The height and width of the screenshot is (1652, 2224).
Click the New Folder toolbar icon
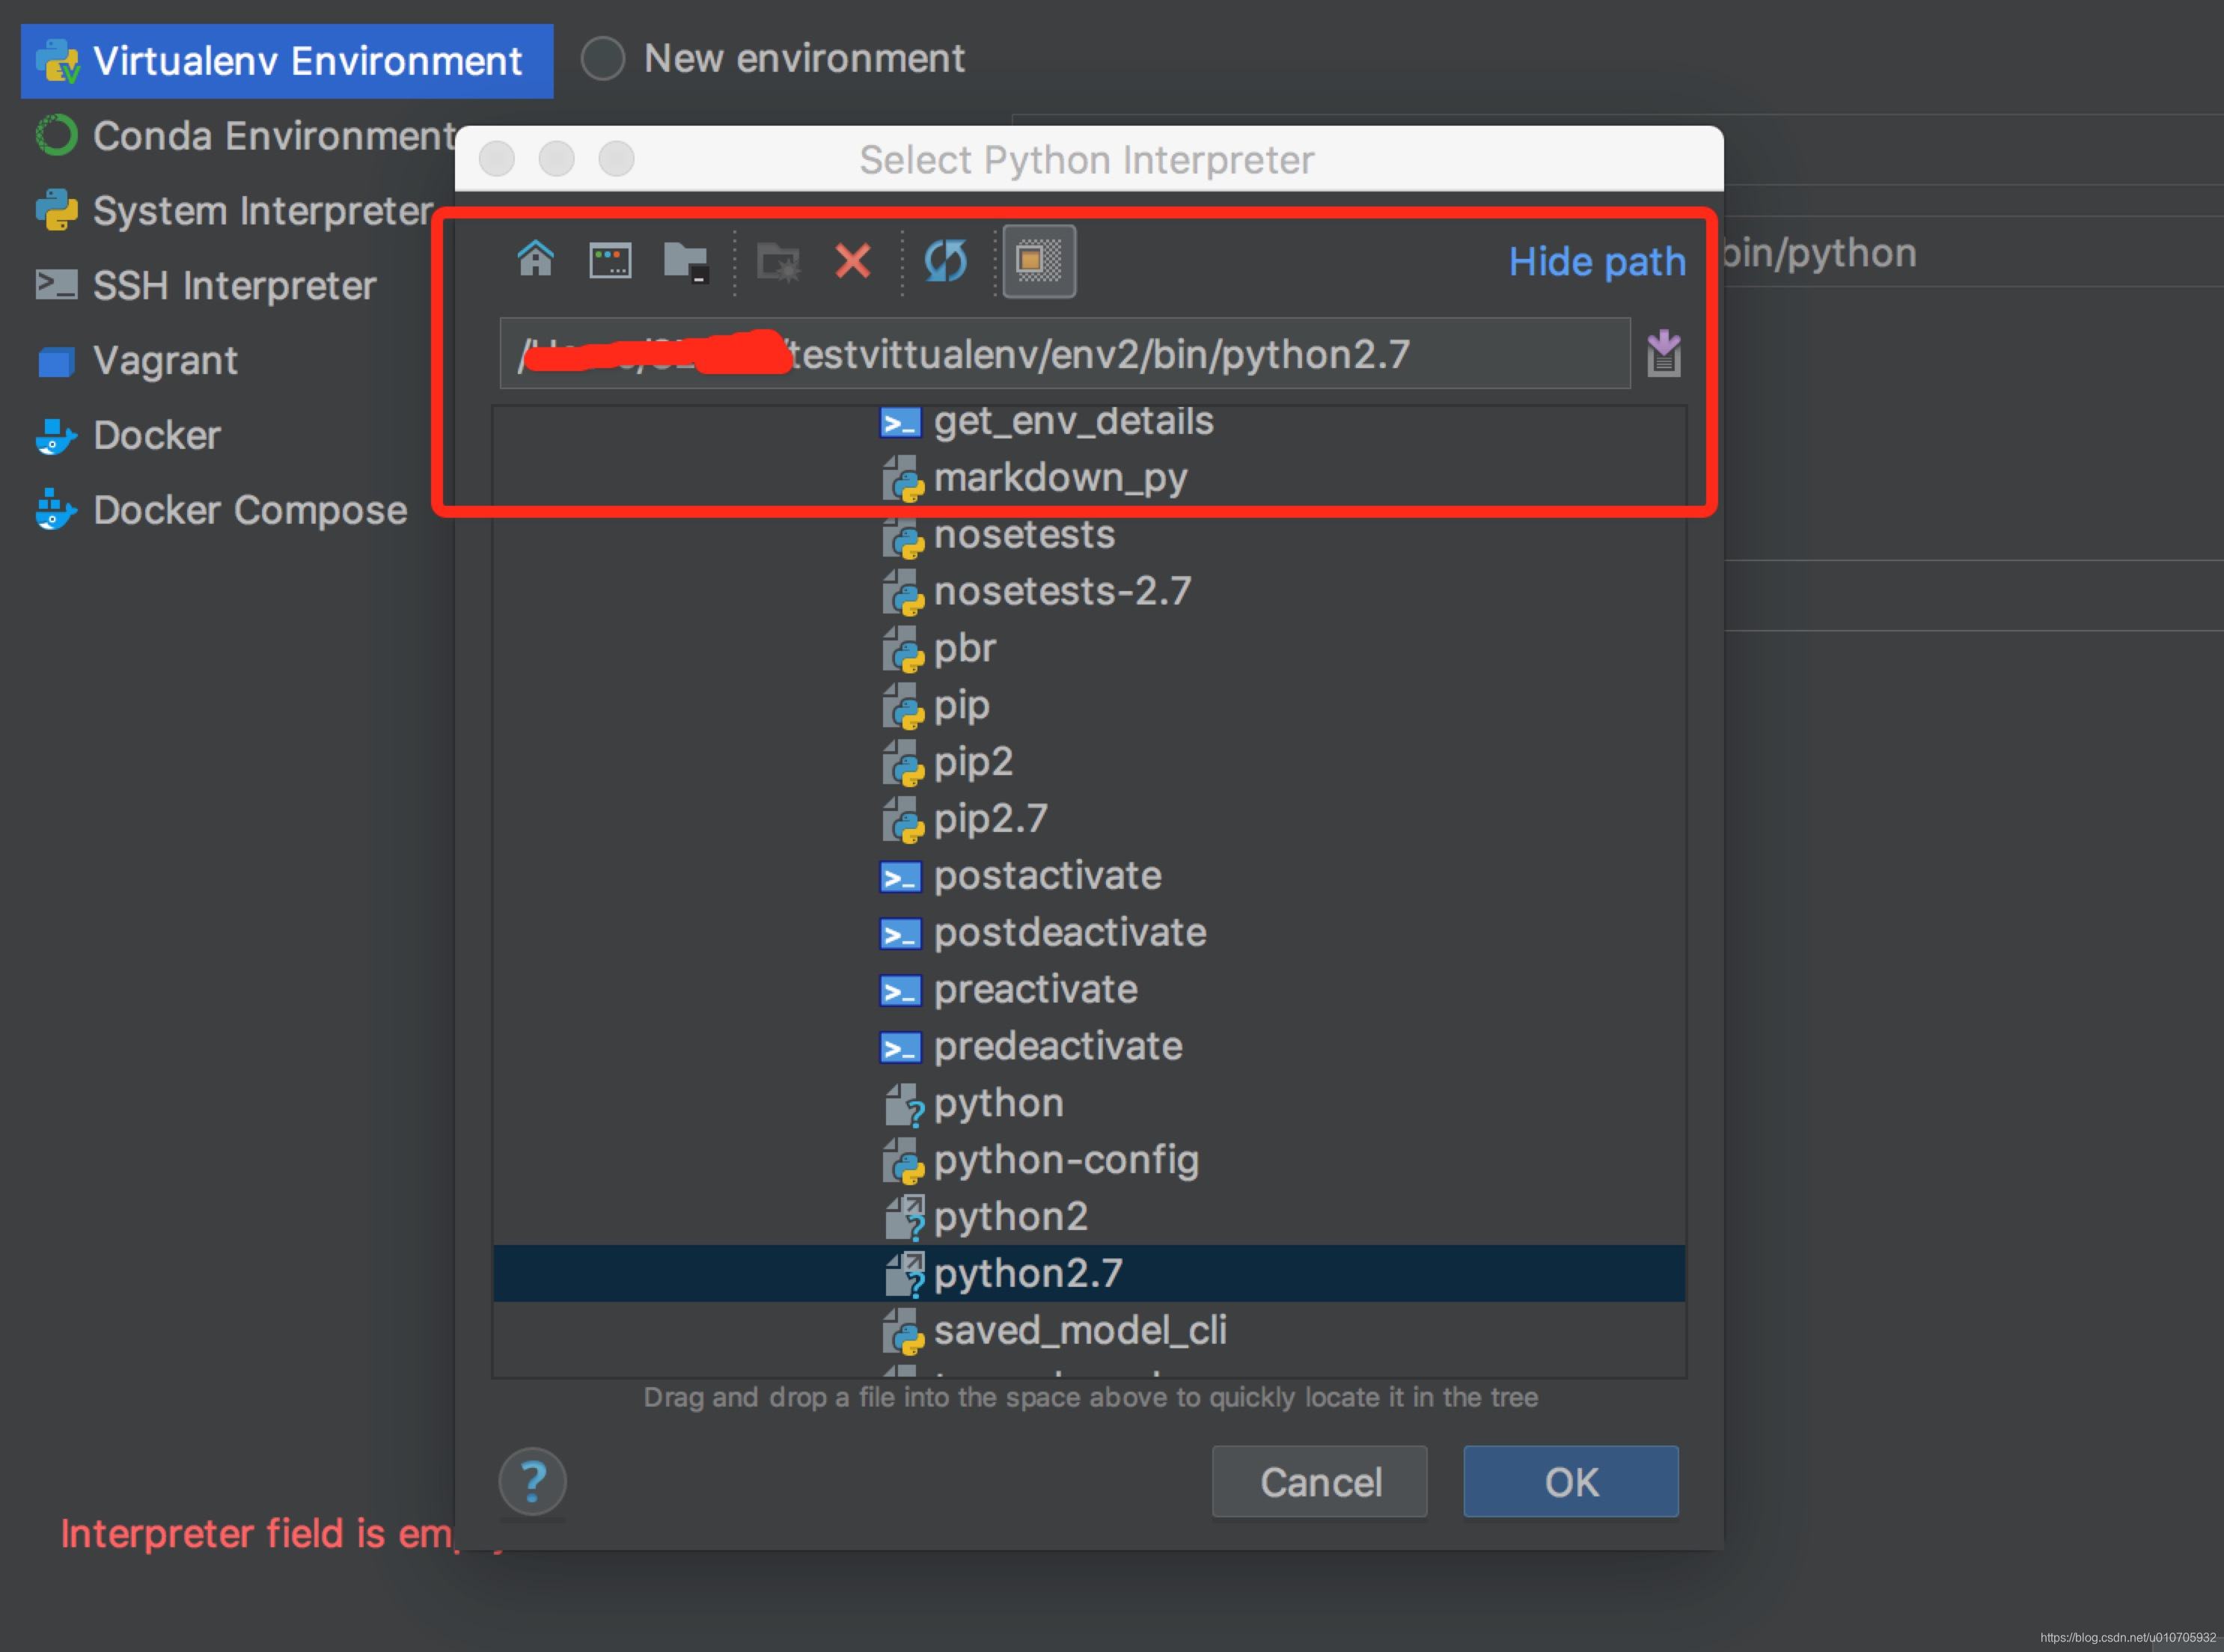[x=779, y=262]
